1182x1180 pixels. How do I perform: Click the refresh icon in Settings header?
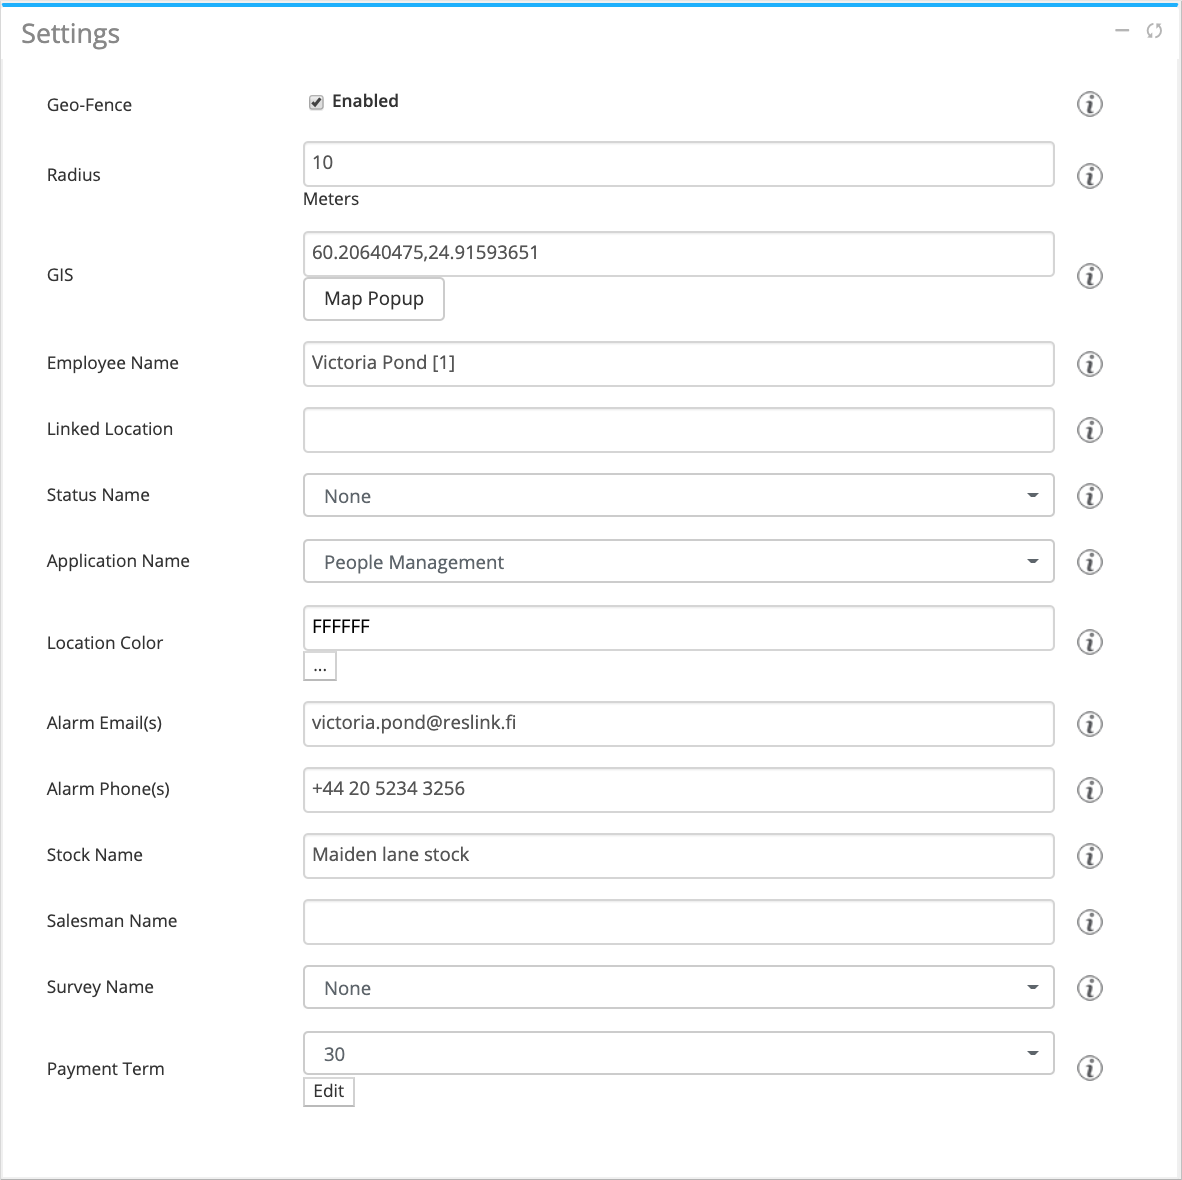(1154, 31)
